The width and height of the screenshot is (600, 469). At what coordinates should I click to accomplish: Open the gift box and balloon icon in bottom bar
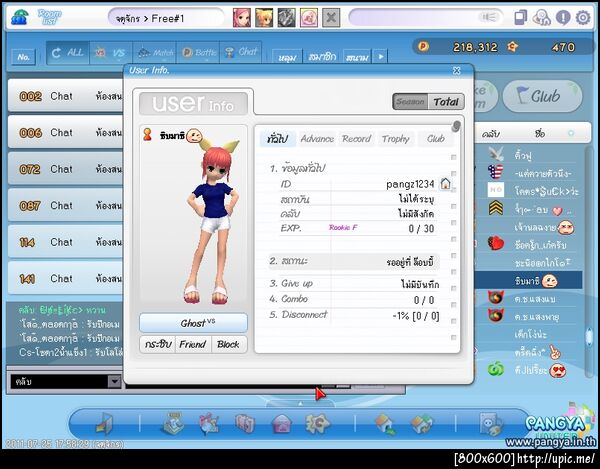pyautogui.click(x=209, y=423)
